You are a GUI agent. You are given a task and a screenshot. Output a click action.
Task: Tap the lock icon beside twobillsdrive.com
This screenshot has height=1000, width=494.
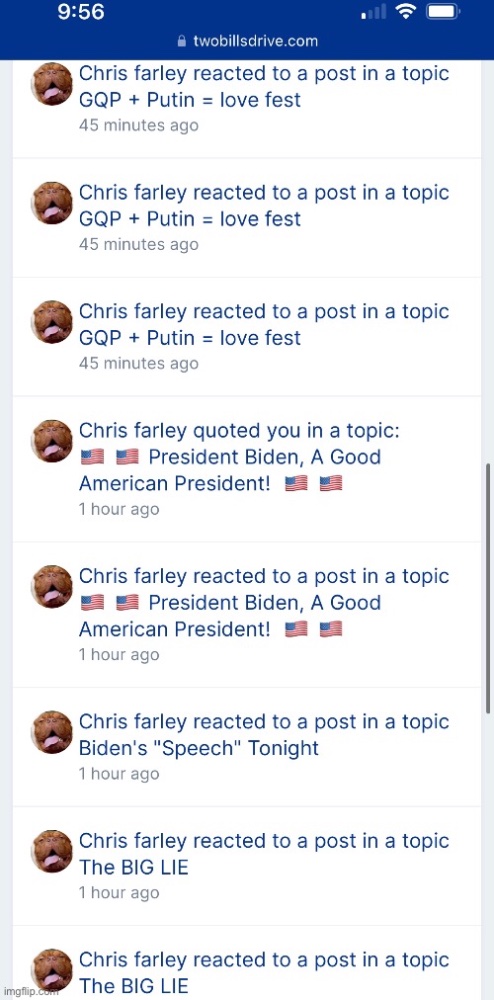coord(182,41)
